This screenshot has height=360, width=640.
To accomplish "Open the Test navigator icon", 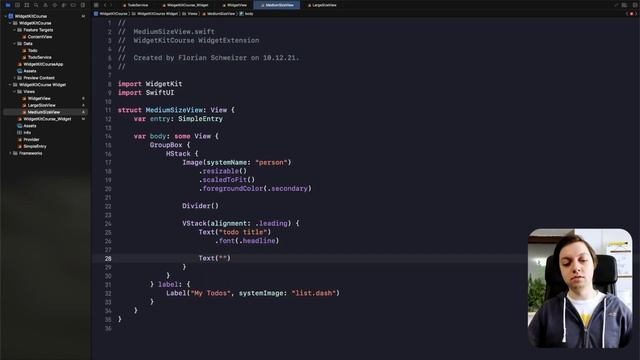I will pos(55,5).
